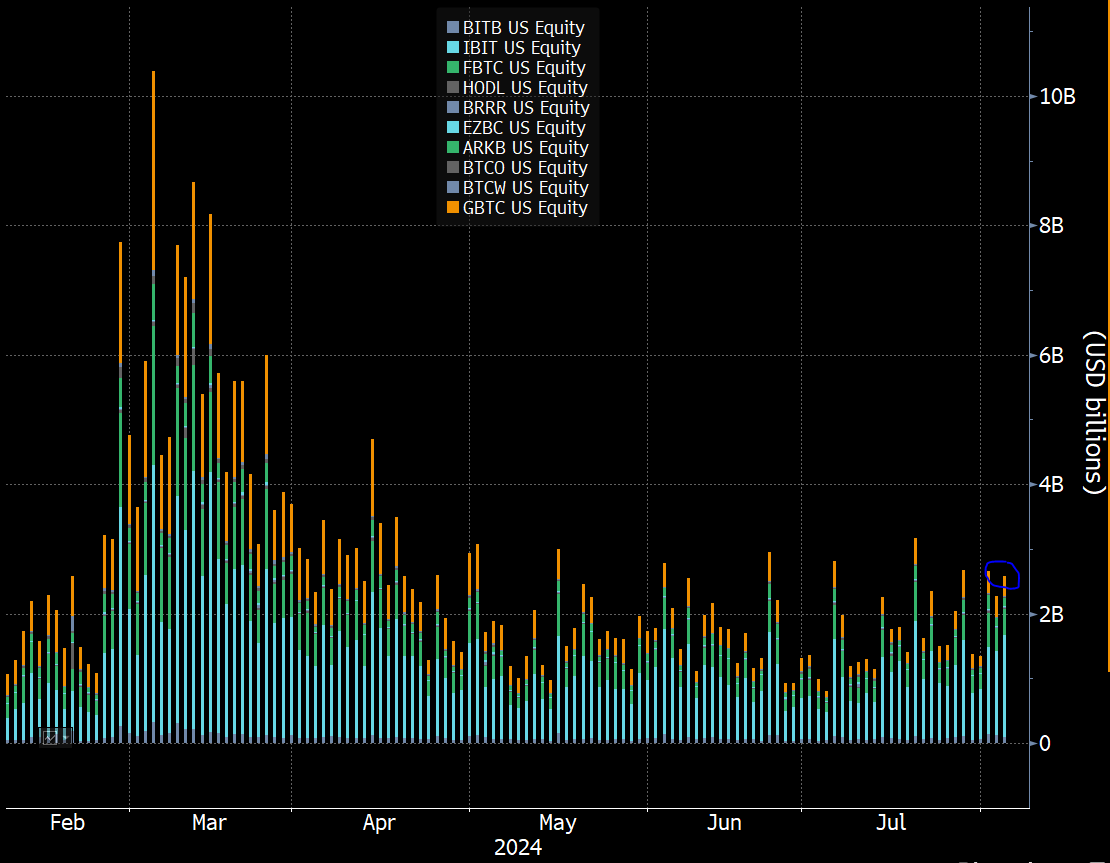Screen dimensions: 1110x863
Task: Select the Jul month axis label
Action: tap(891, 823)
